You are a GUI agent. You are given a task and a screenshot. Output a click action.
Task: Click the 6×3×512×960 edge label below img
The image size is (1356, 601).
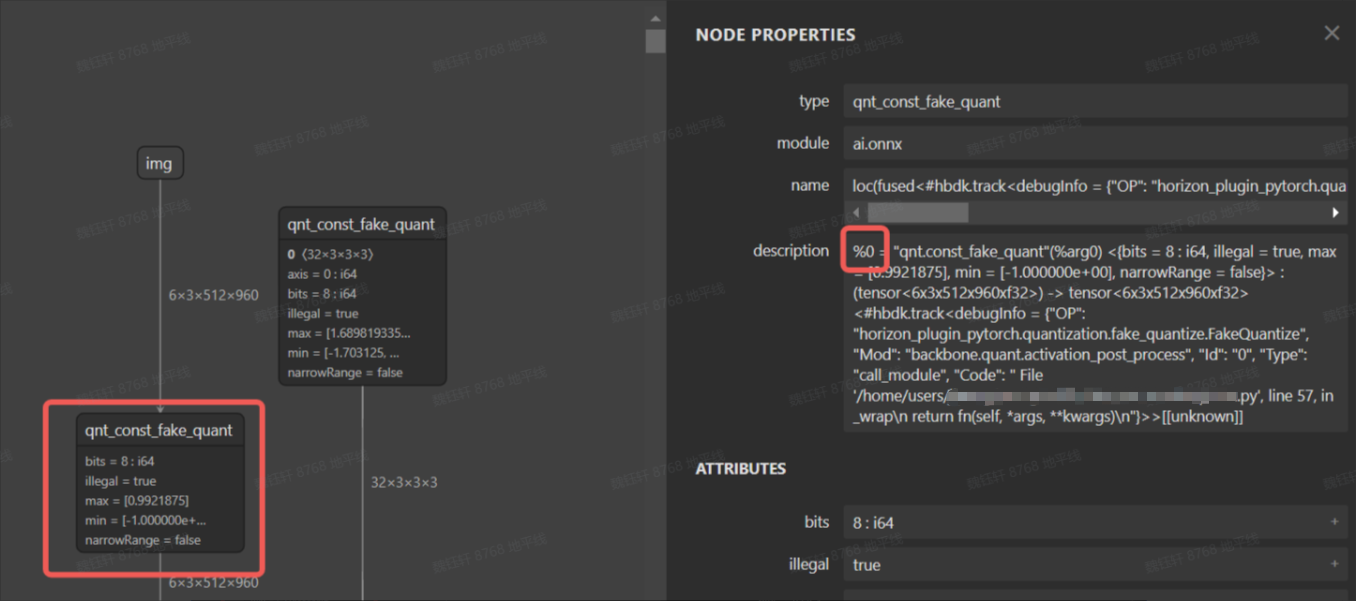pos(214,295)
